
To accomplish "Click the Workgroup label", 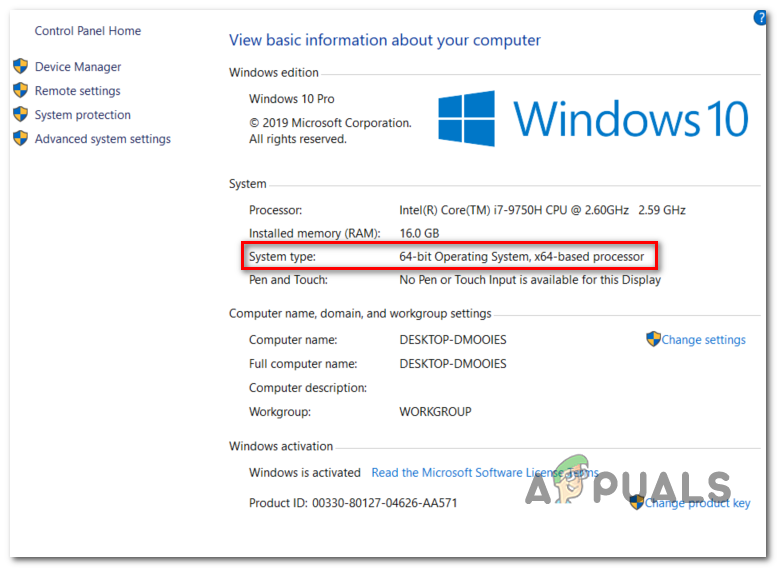I will (279, 411).
